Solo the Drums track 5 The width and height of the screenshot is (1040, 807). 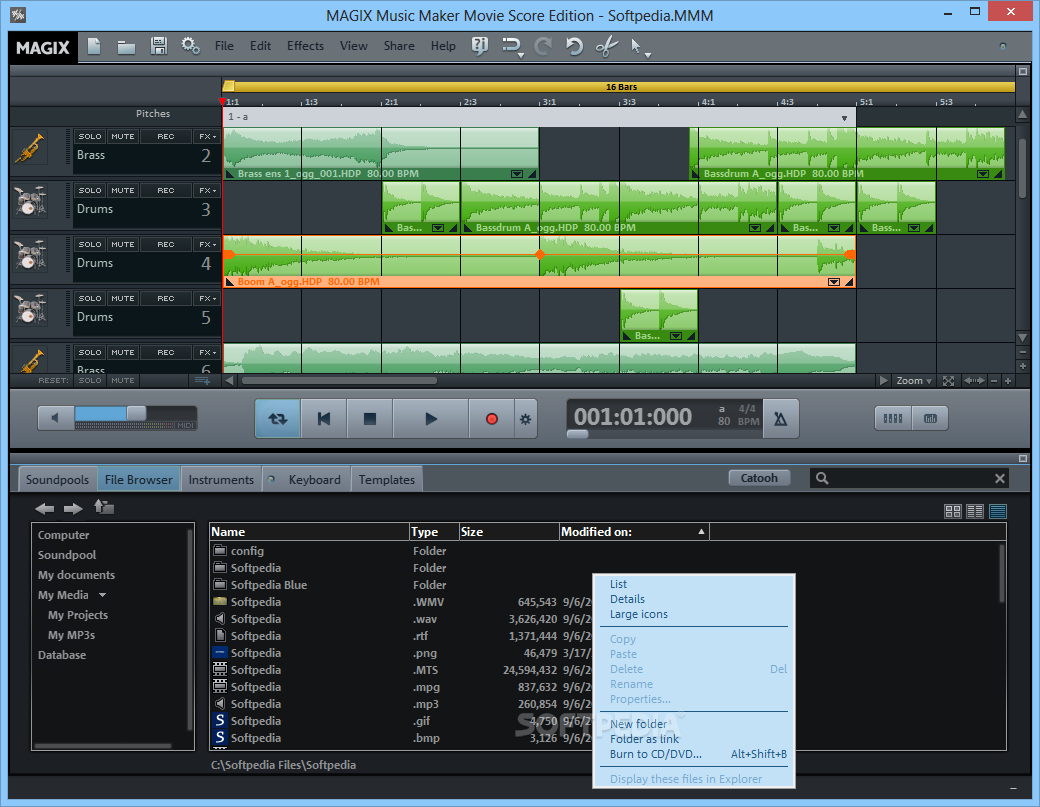click(x=90, y=298)
